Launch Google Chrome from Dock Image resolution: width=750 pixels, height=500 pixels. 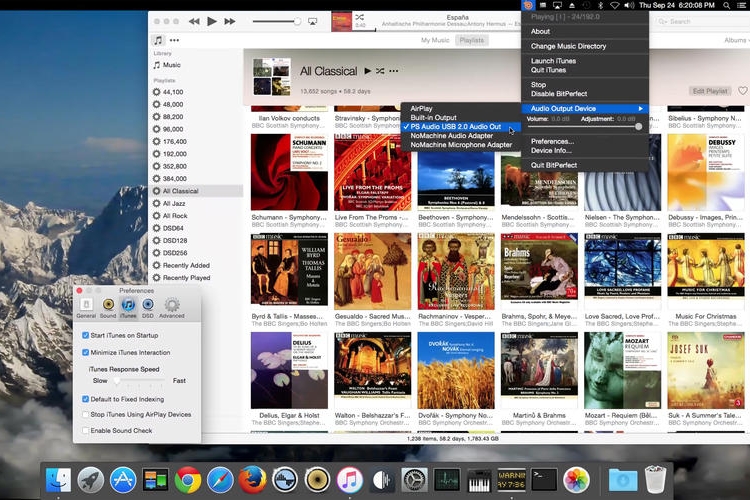pos(188,480)
